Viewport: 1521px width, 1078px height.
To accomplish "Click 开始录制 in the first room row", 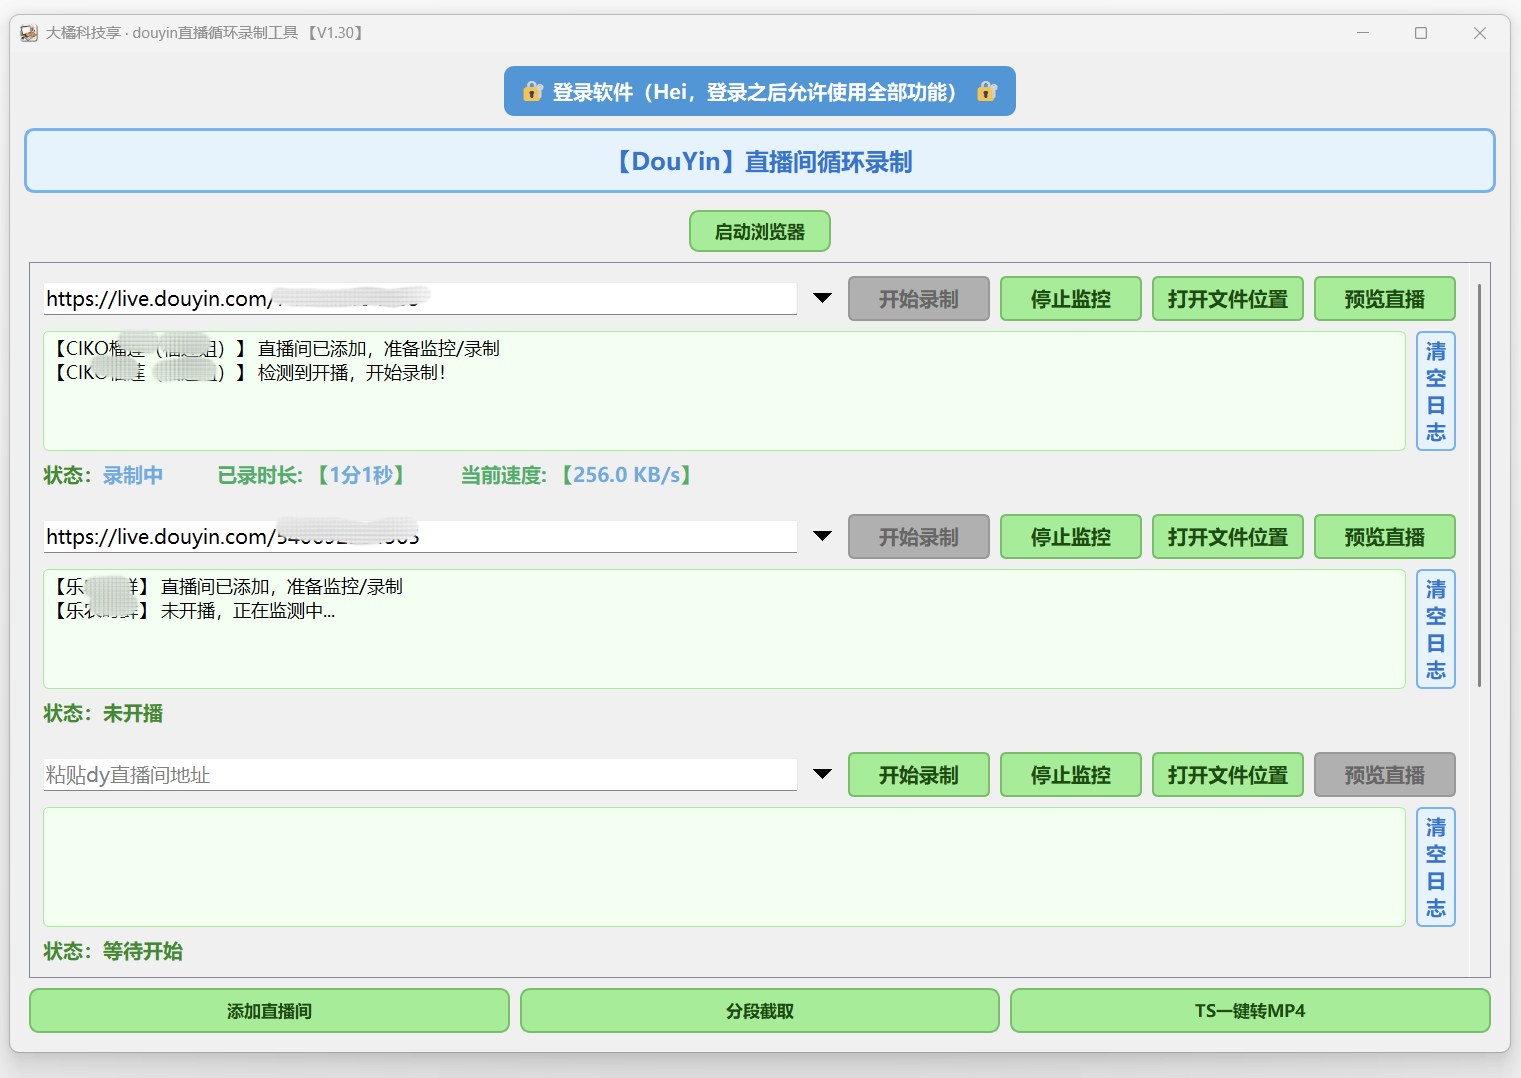I will 919,299.
